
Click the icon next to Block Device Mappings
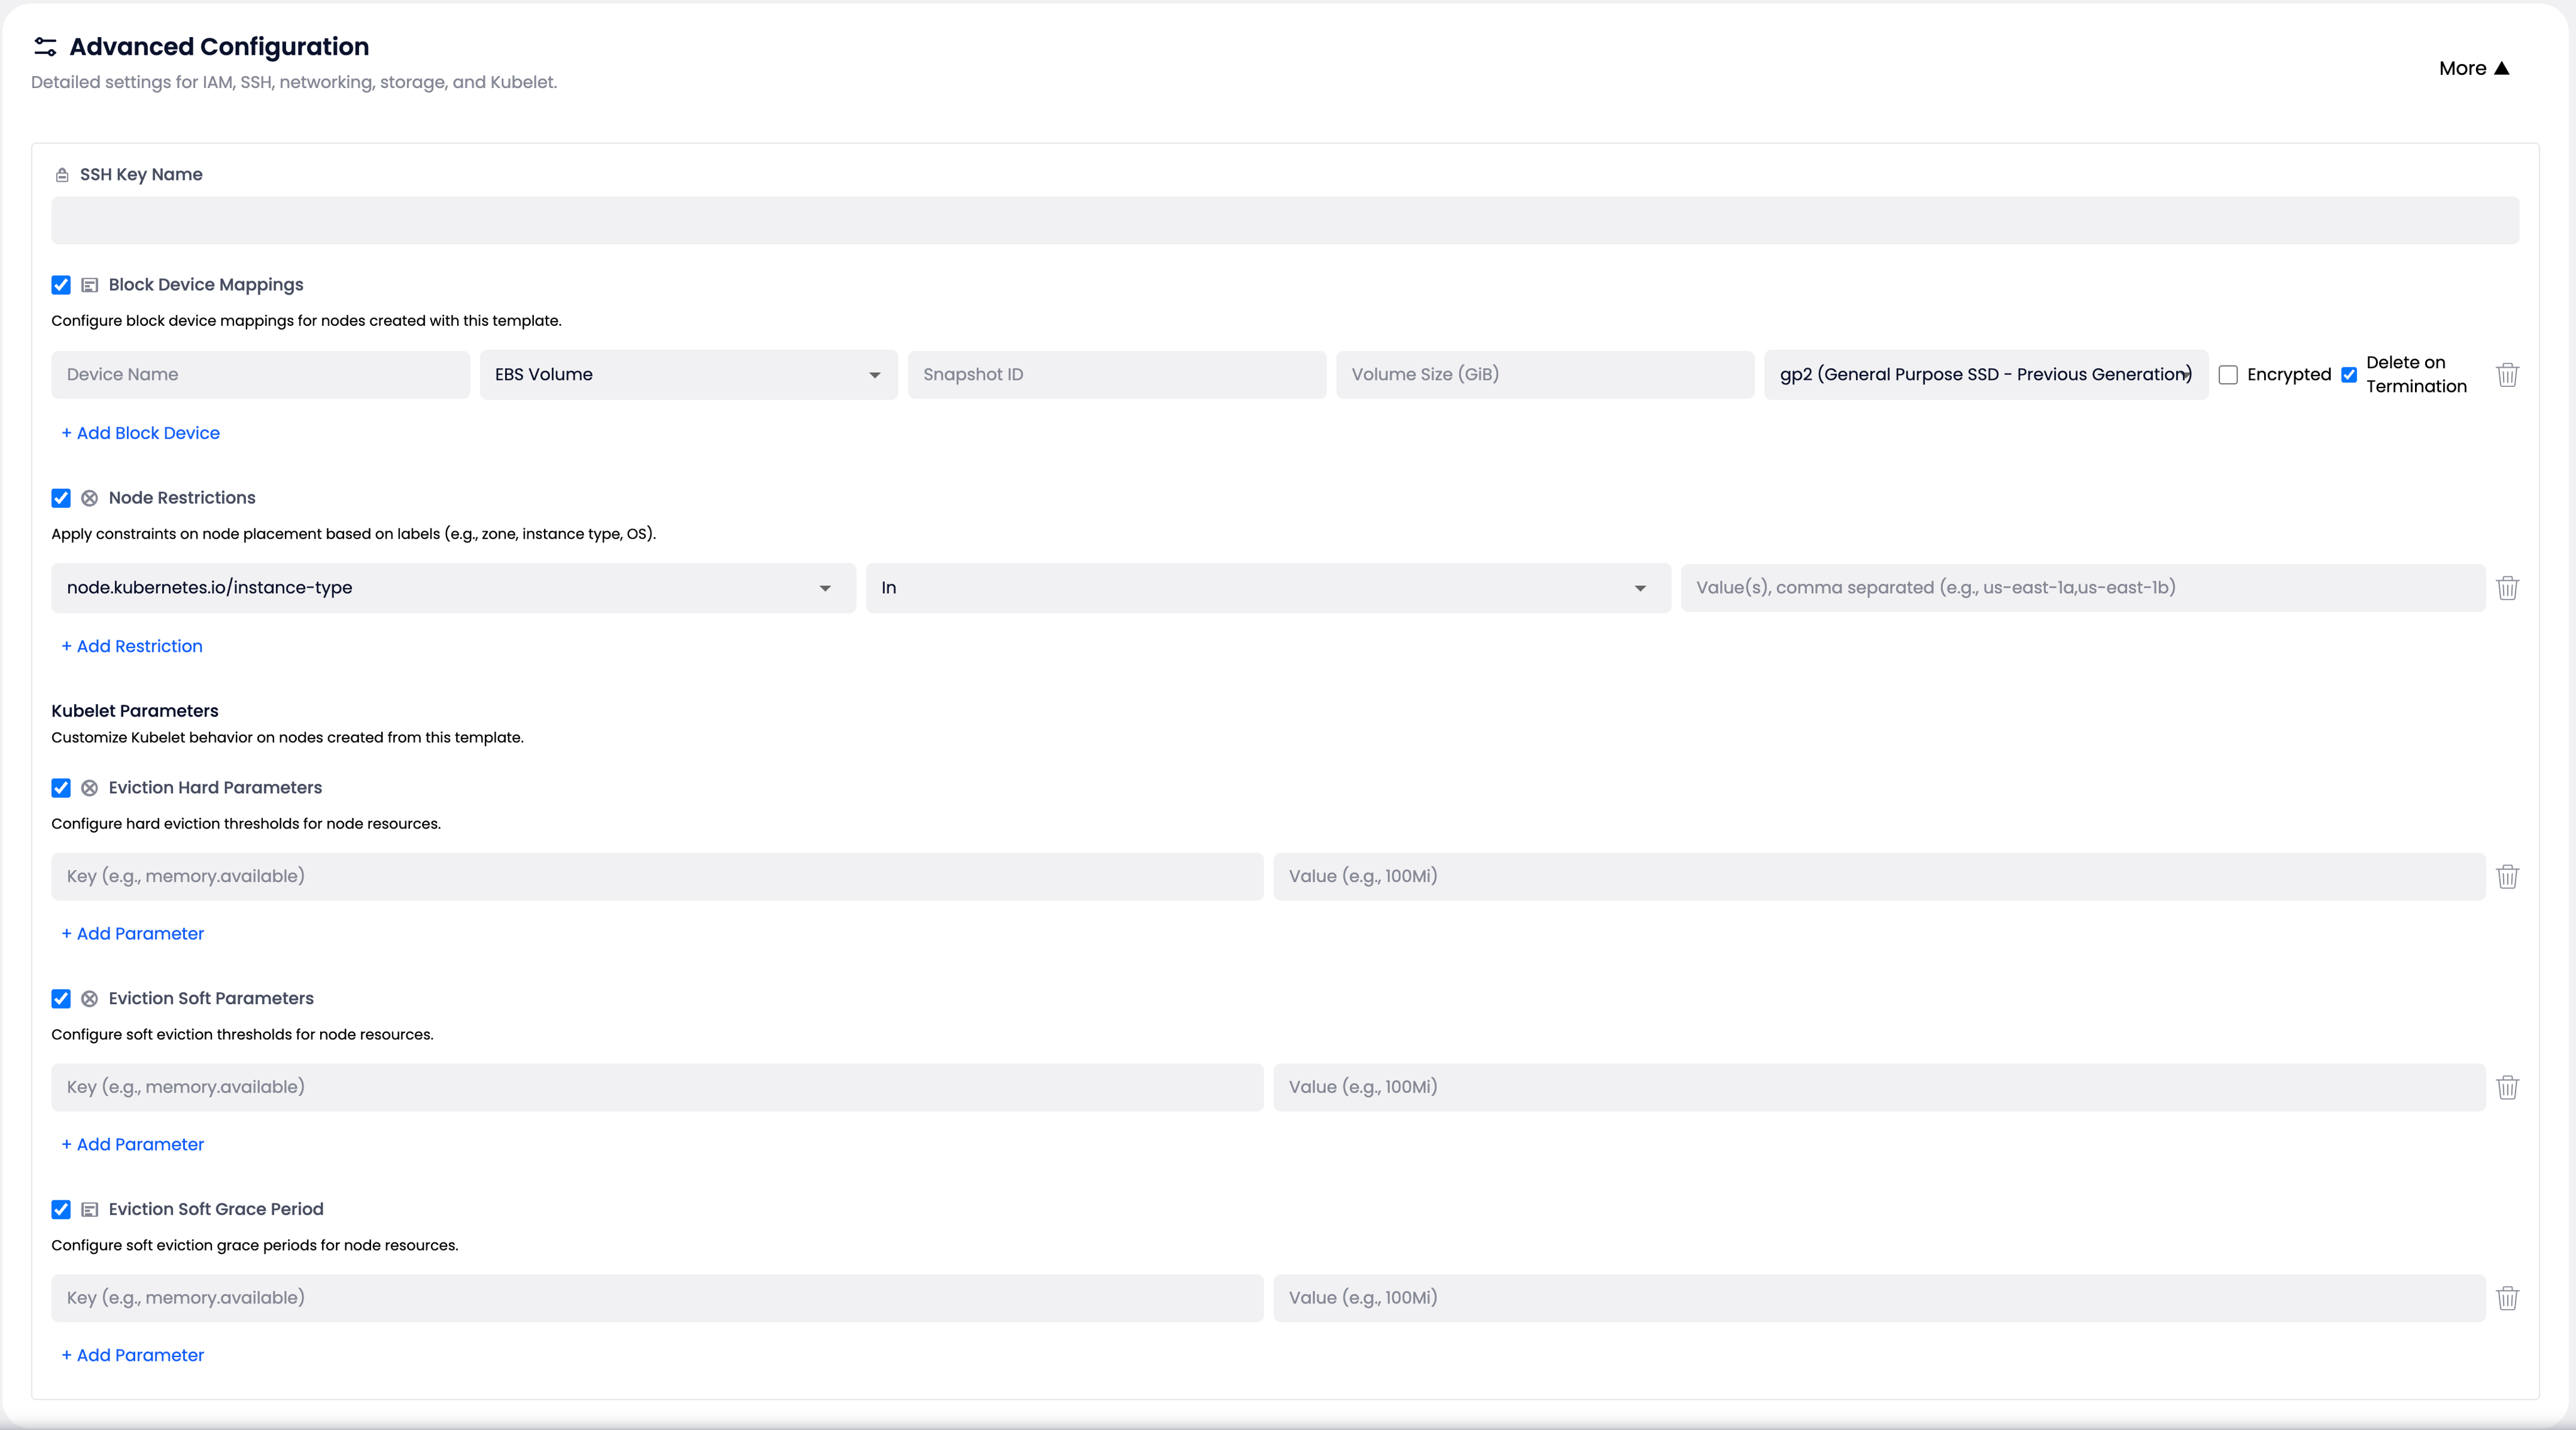click(x=89, y=285)
